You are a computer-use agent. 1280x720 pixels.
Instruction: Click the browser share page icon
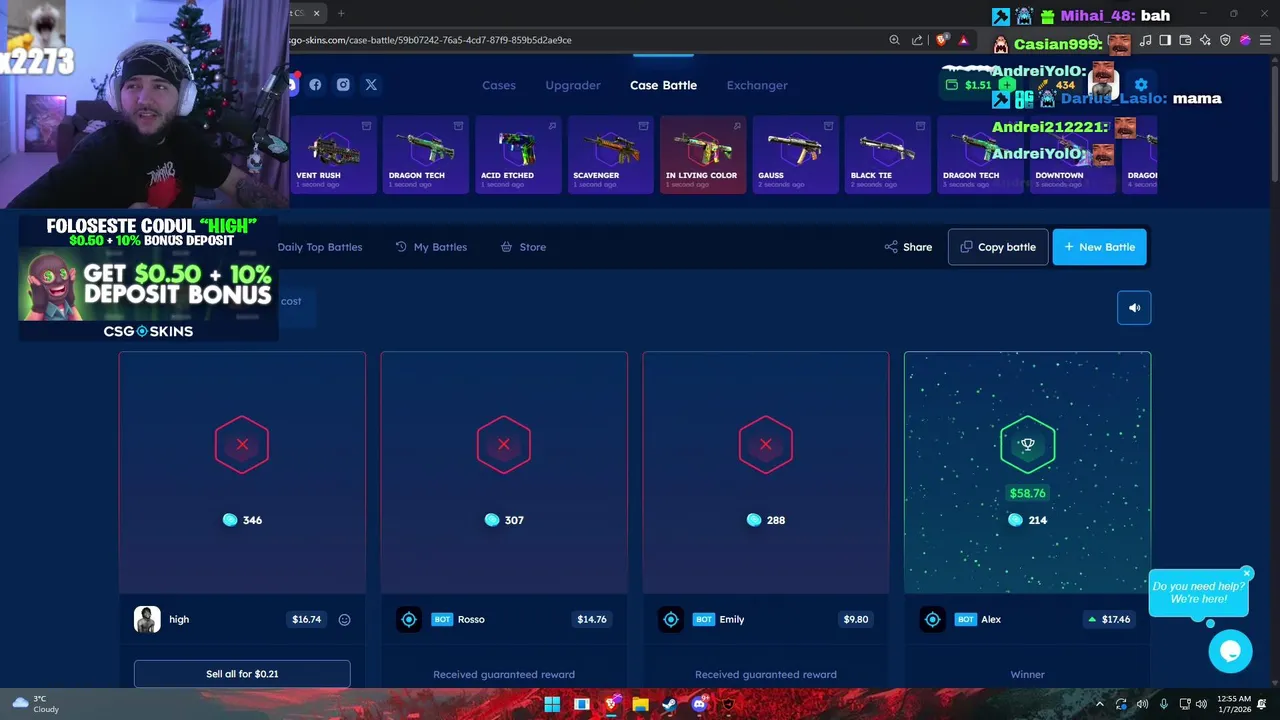pyautogui.click(x=917, y=40)
